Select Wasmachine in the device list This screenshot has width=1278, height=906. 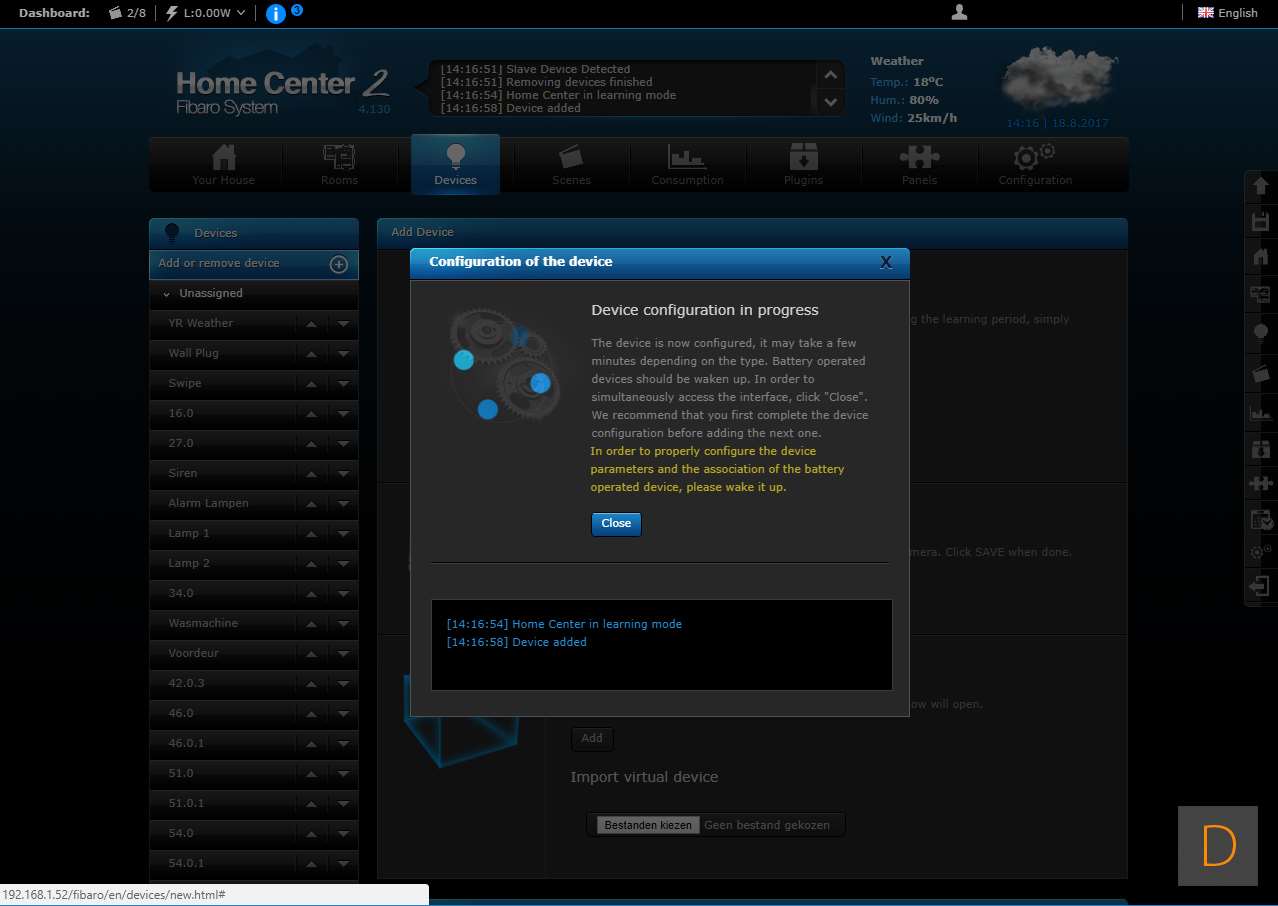[203, 623]
